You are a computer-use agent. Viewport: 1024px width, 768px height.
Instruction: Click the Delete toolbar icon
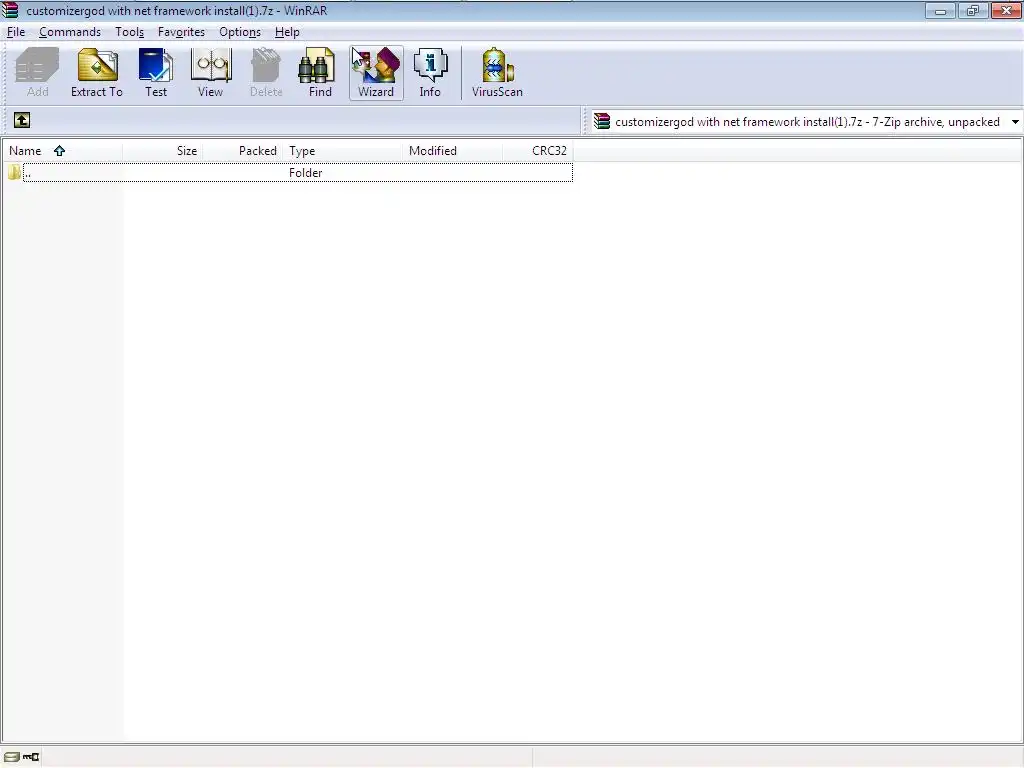(x=266, y=72)
